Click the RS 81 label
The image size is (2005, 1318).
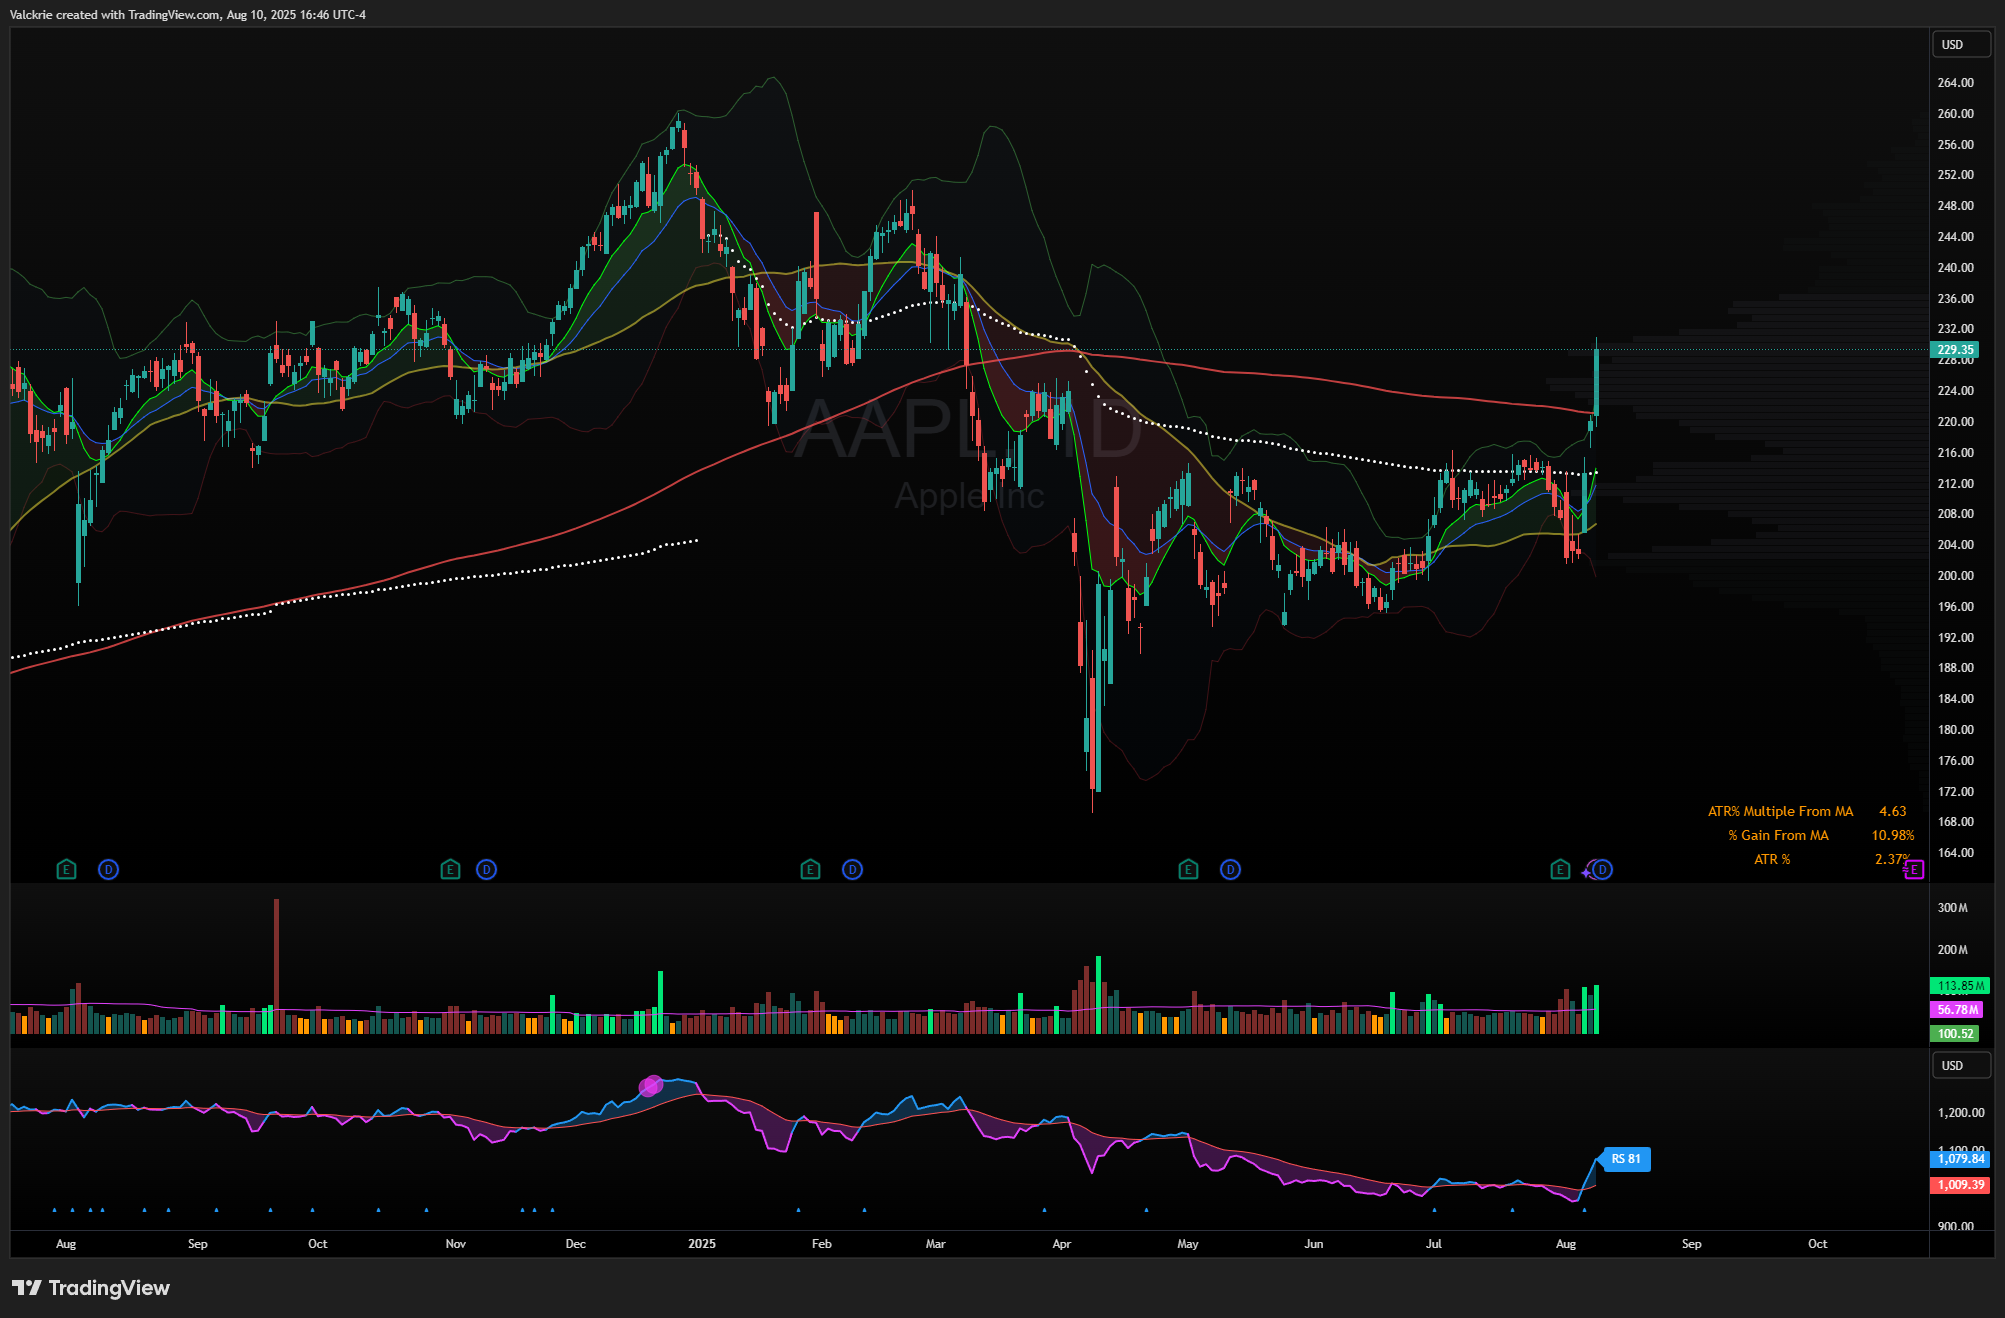coord(1626,1159)
